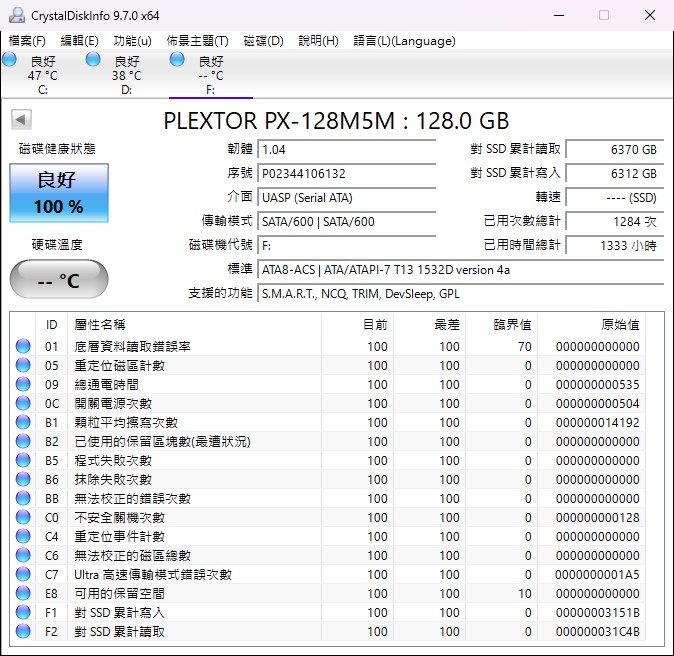674x656 pixels.
Task: Click power on hours value 1333 小時
Action: point(615,245)
